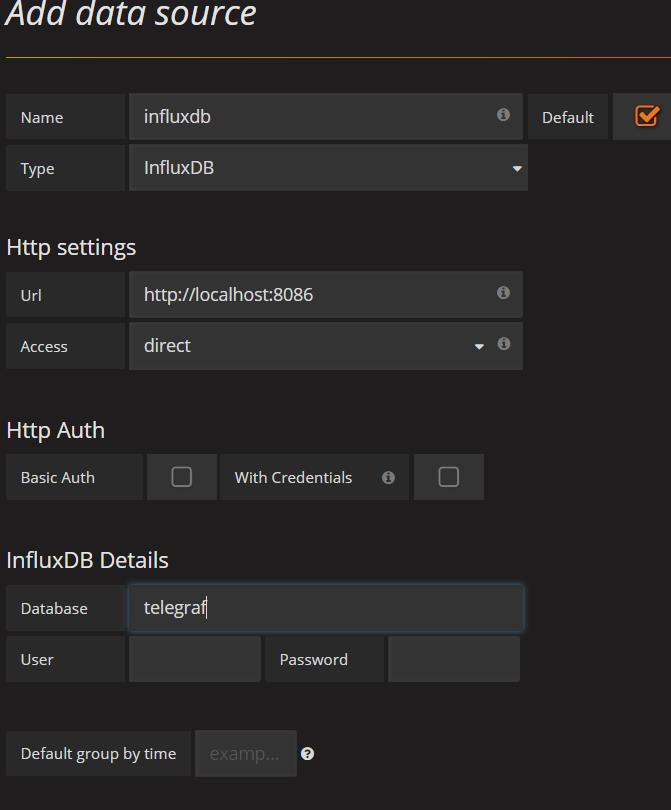Click the Type dropdown arrow

tap(517, 169)
